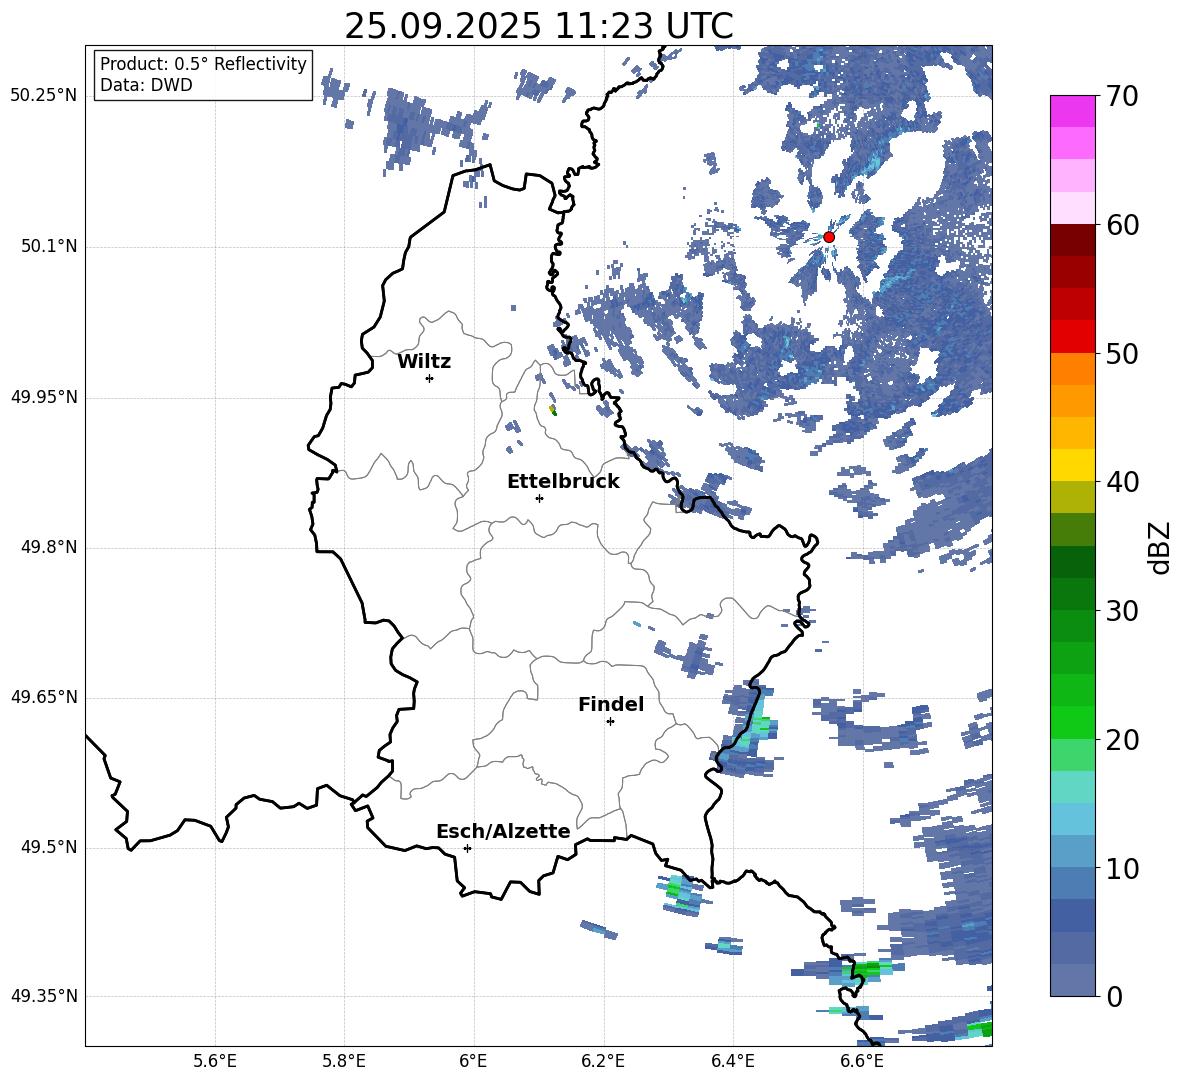The height and width of the screenshot is (1081, 1184).
Task: Click the Findel city label
Action: point(611,705)
